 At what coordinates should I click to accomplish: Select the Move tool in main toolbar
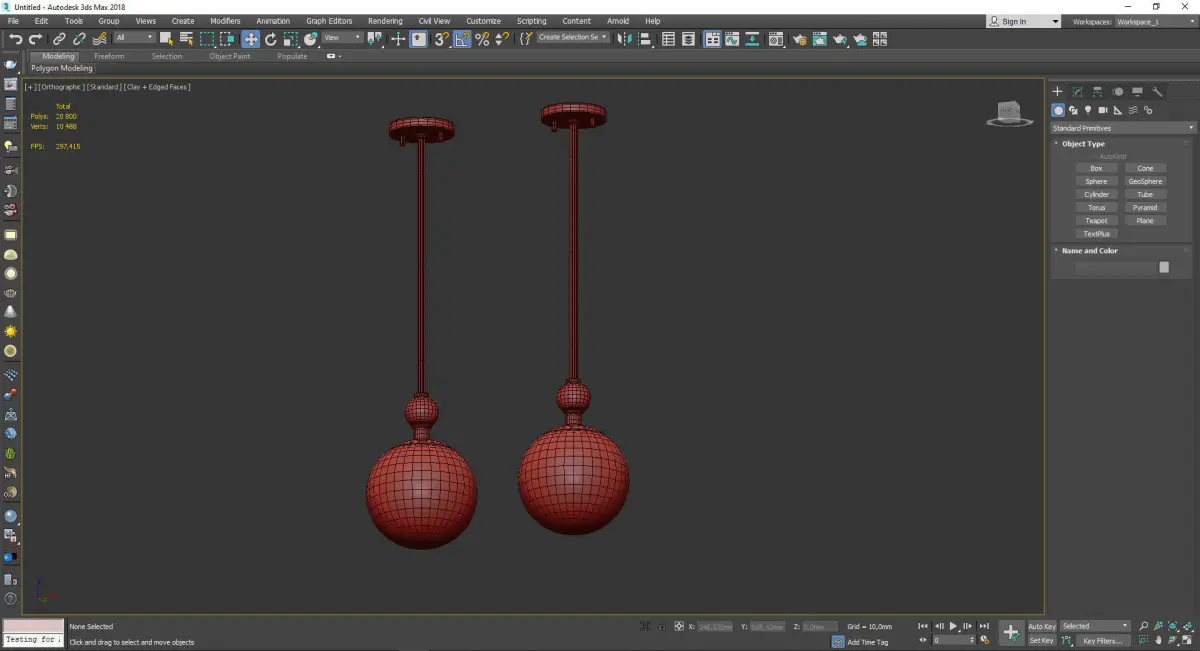[250, 39]
